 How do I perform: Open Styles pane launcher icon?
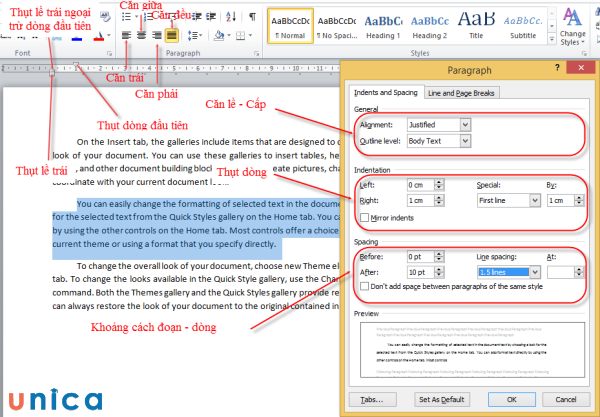[x=584, y=54]
